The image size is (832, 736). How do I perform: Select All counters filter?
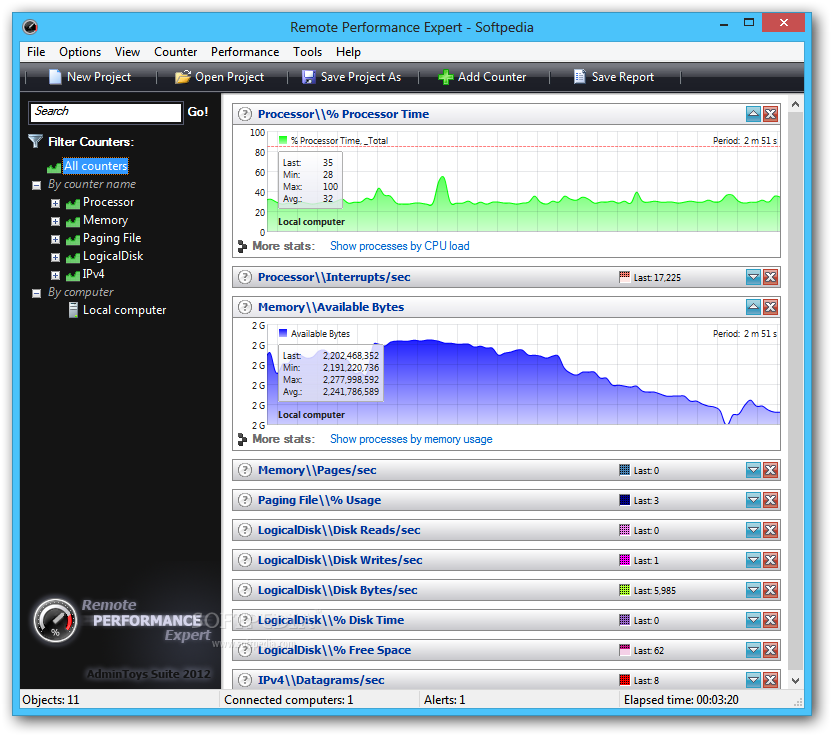click(96, 166)
